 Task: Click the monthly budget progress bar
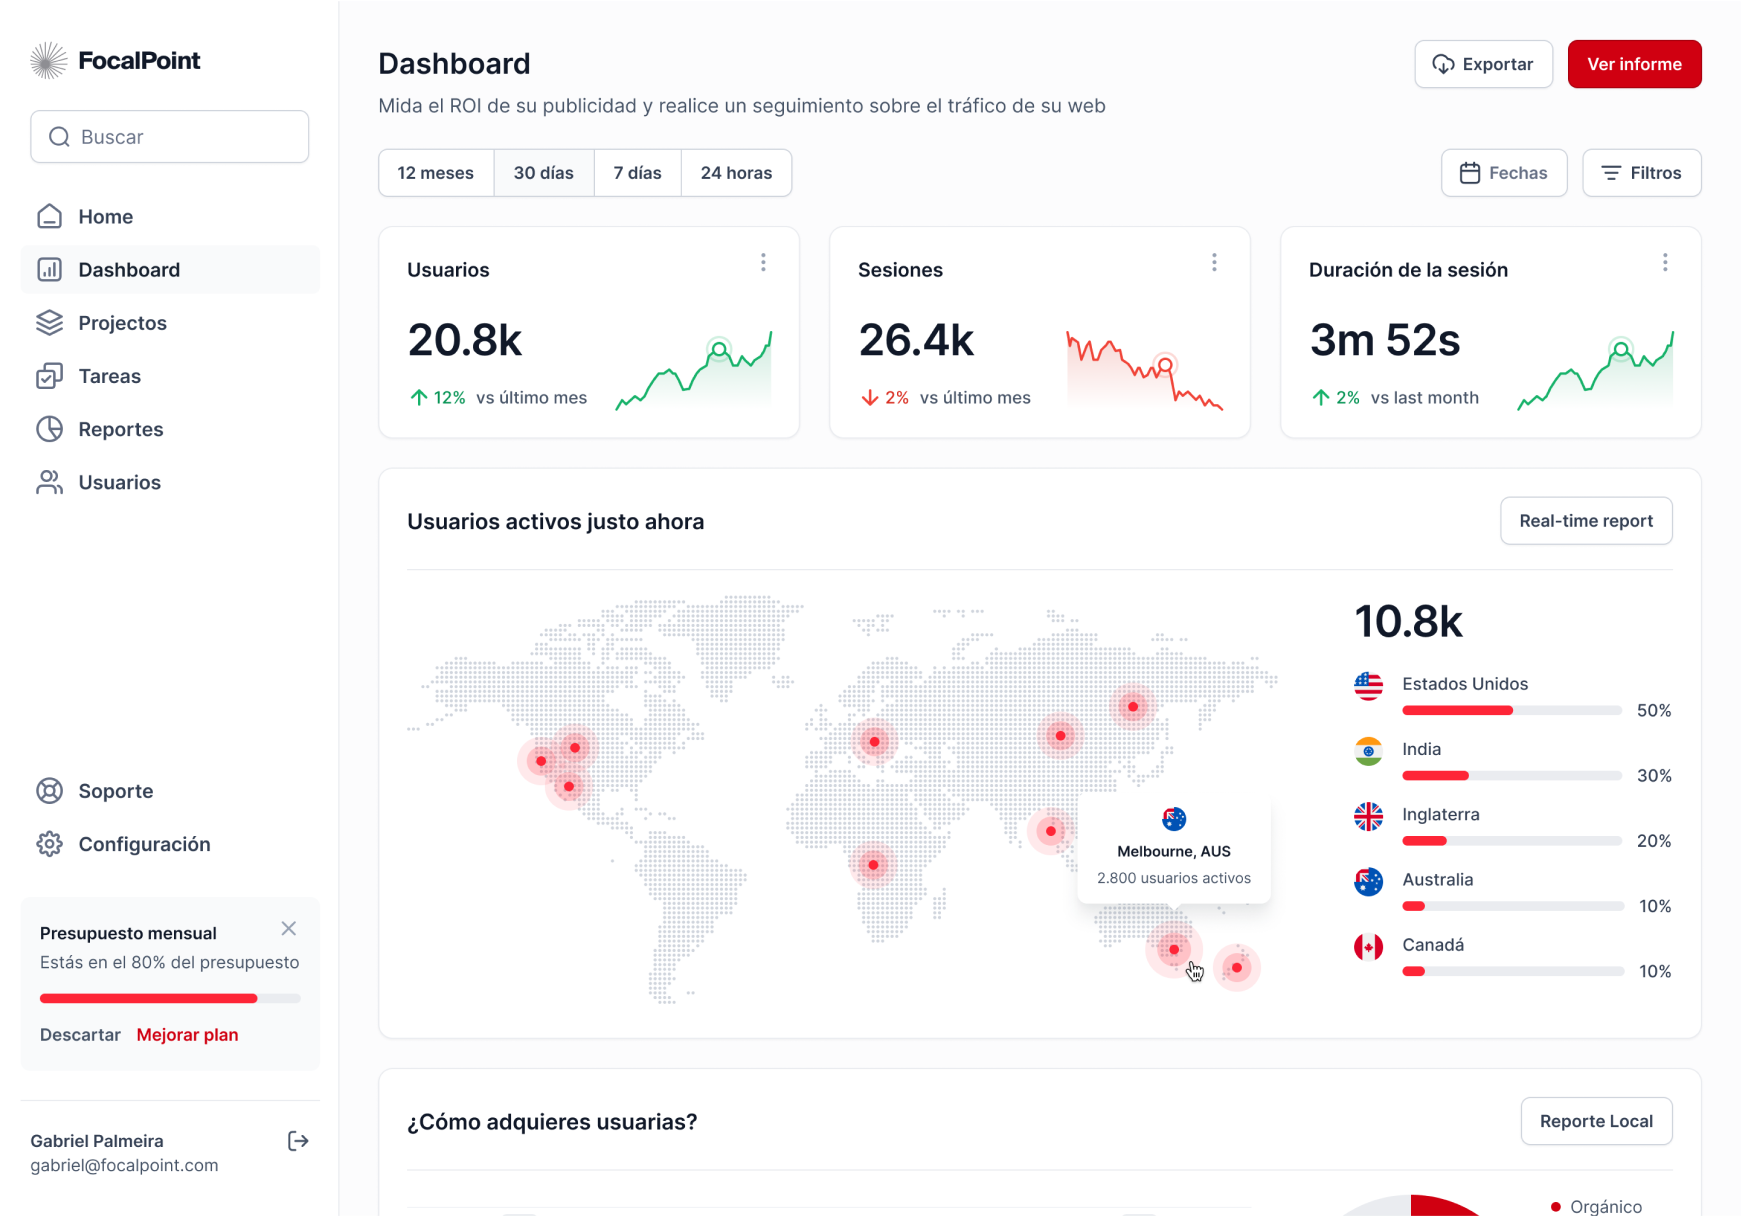click(x=170, y=998)
